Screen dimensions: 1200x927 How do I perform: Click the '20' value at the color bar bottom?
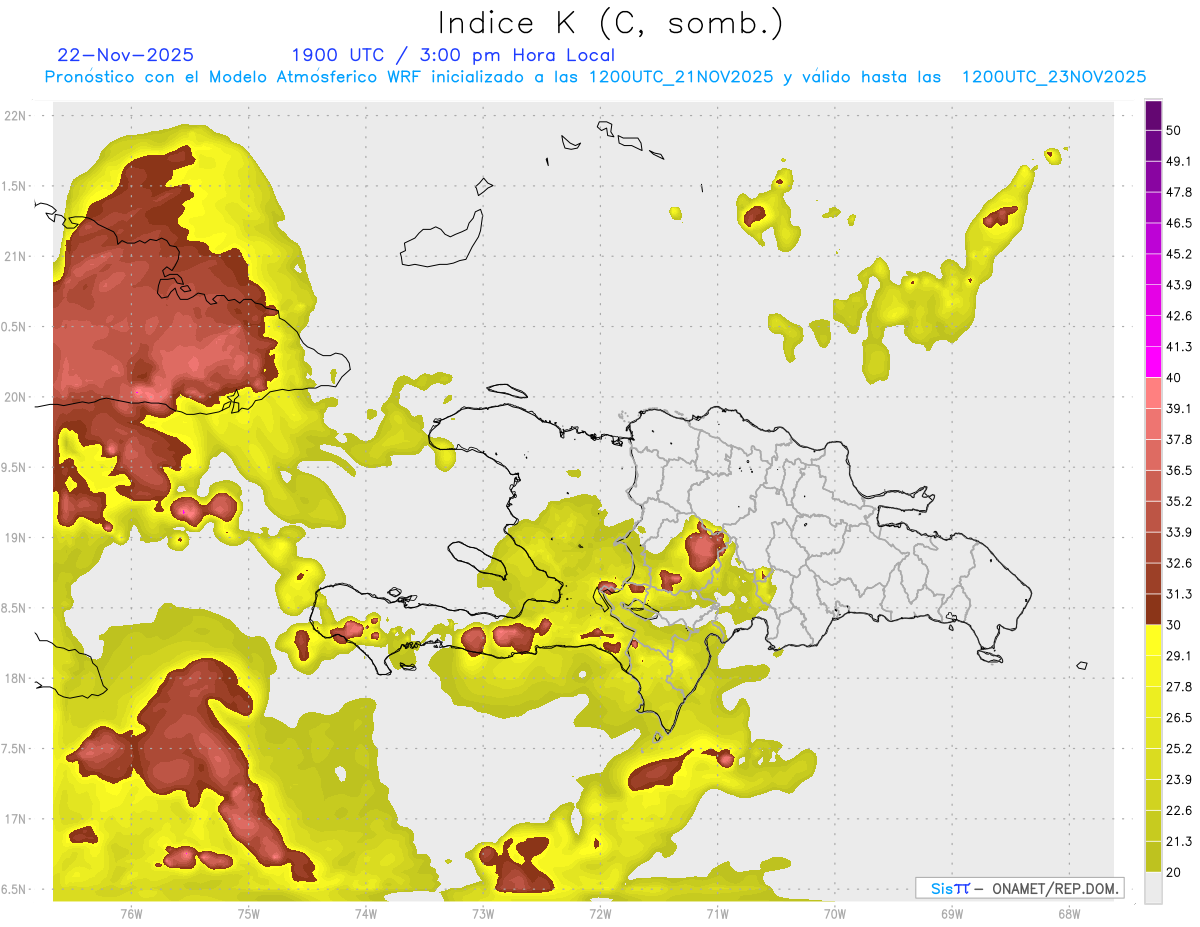[x=1175, y=872]
